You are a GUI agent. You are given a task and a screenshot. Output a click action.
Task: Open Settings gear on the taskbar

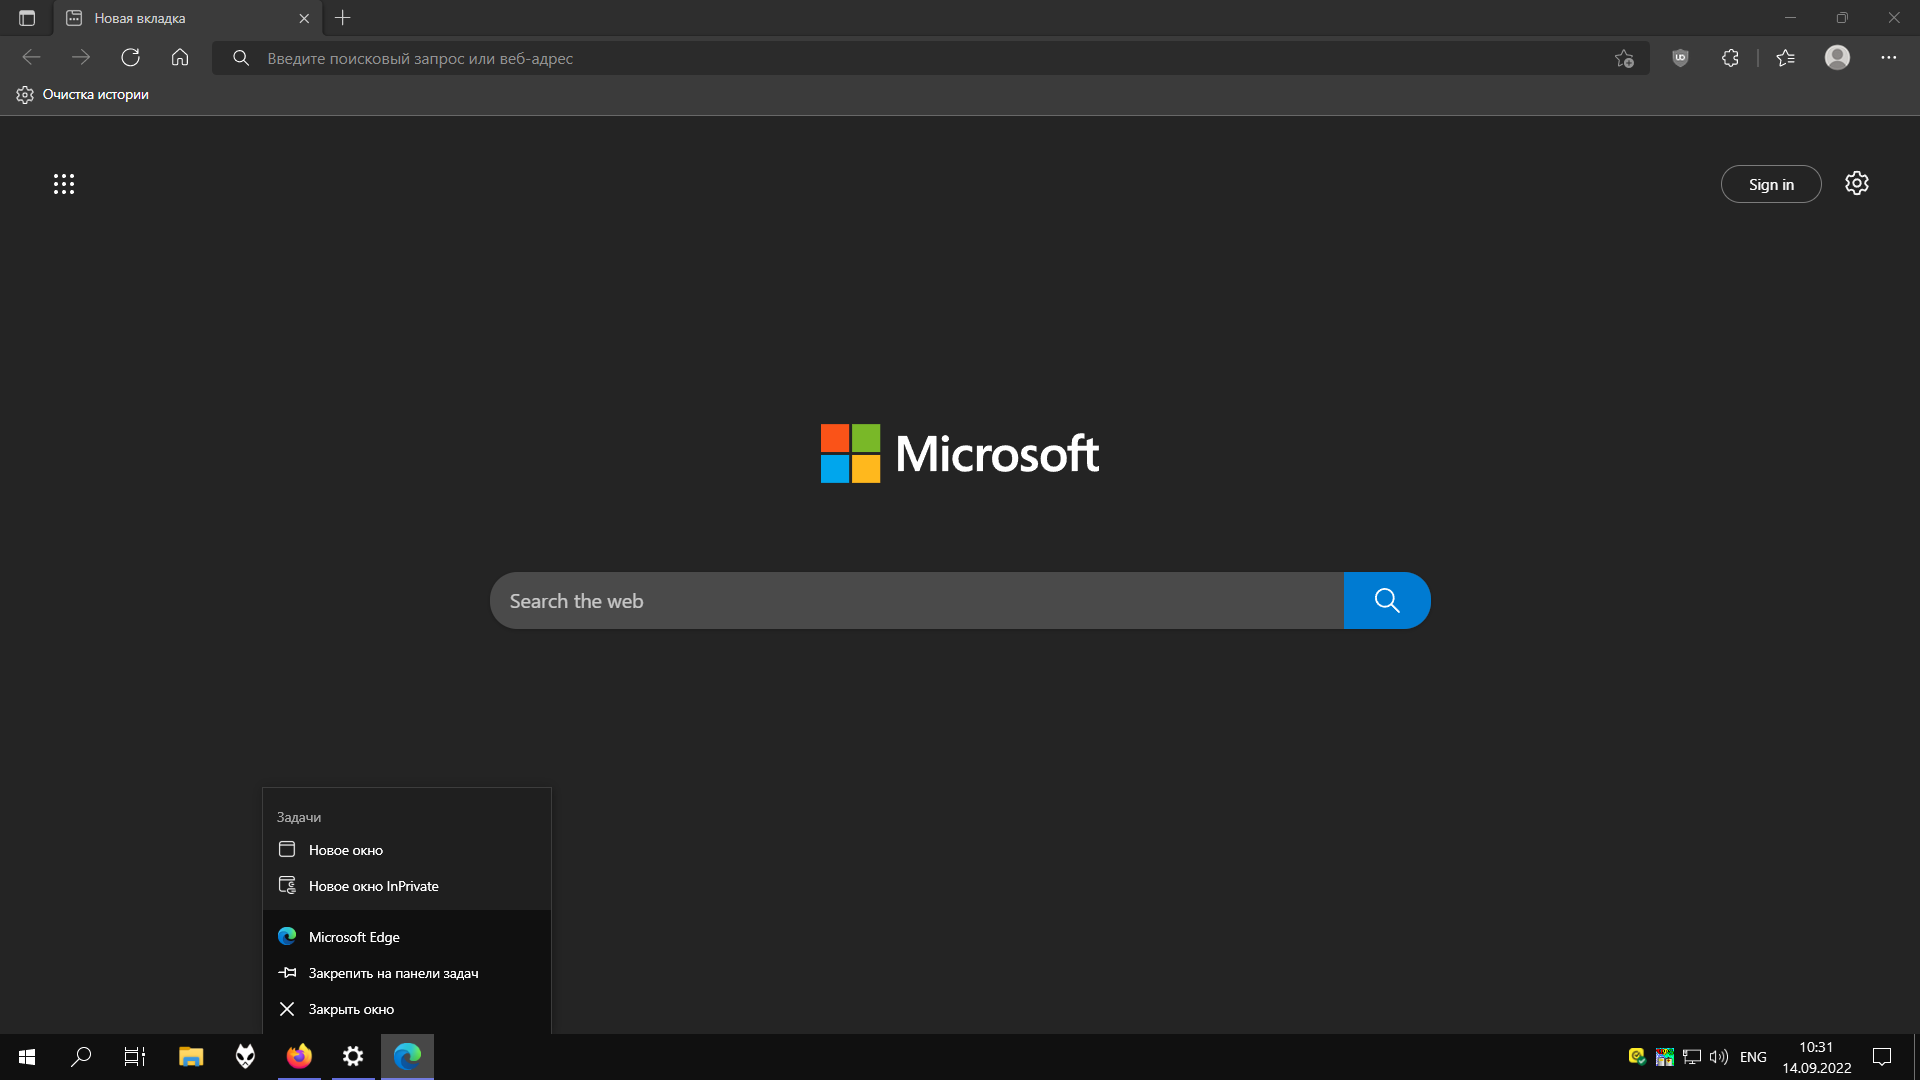353,1057
